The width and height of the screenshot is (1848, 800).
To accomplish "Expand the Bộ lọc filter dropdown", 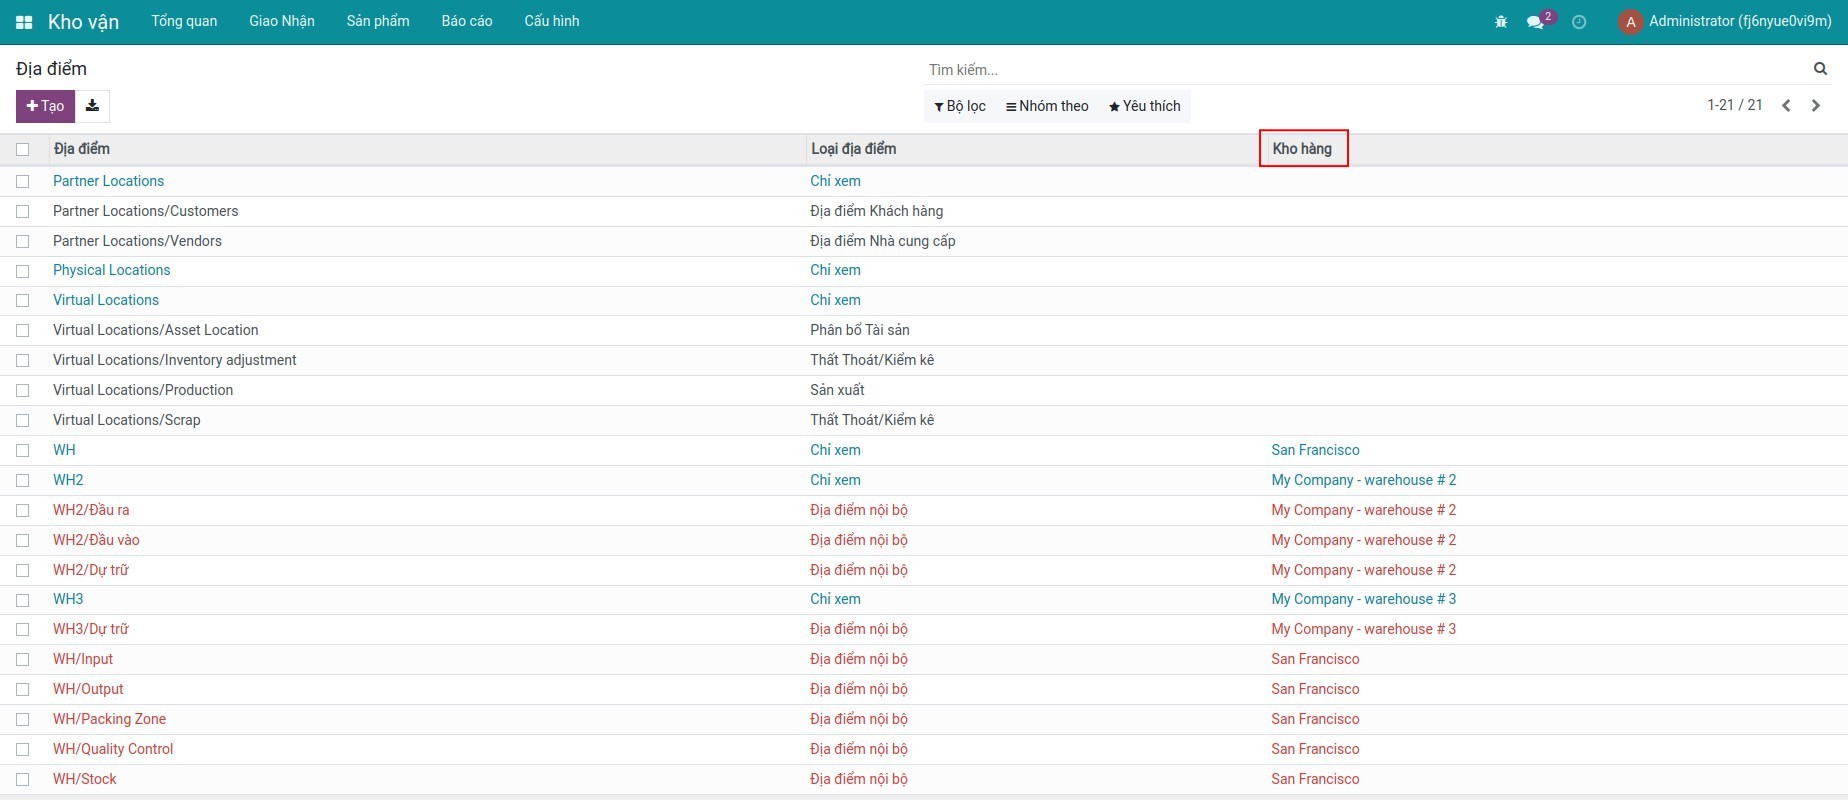I will tap(960, 106).
